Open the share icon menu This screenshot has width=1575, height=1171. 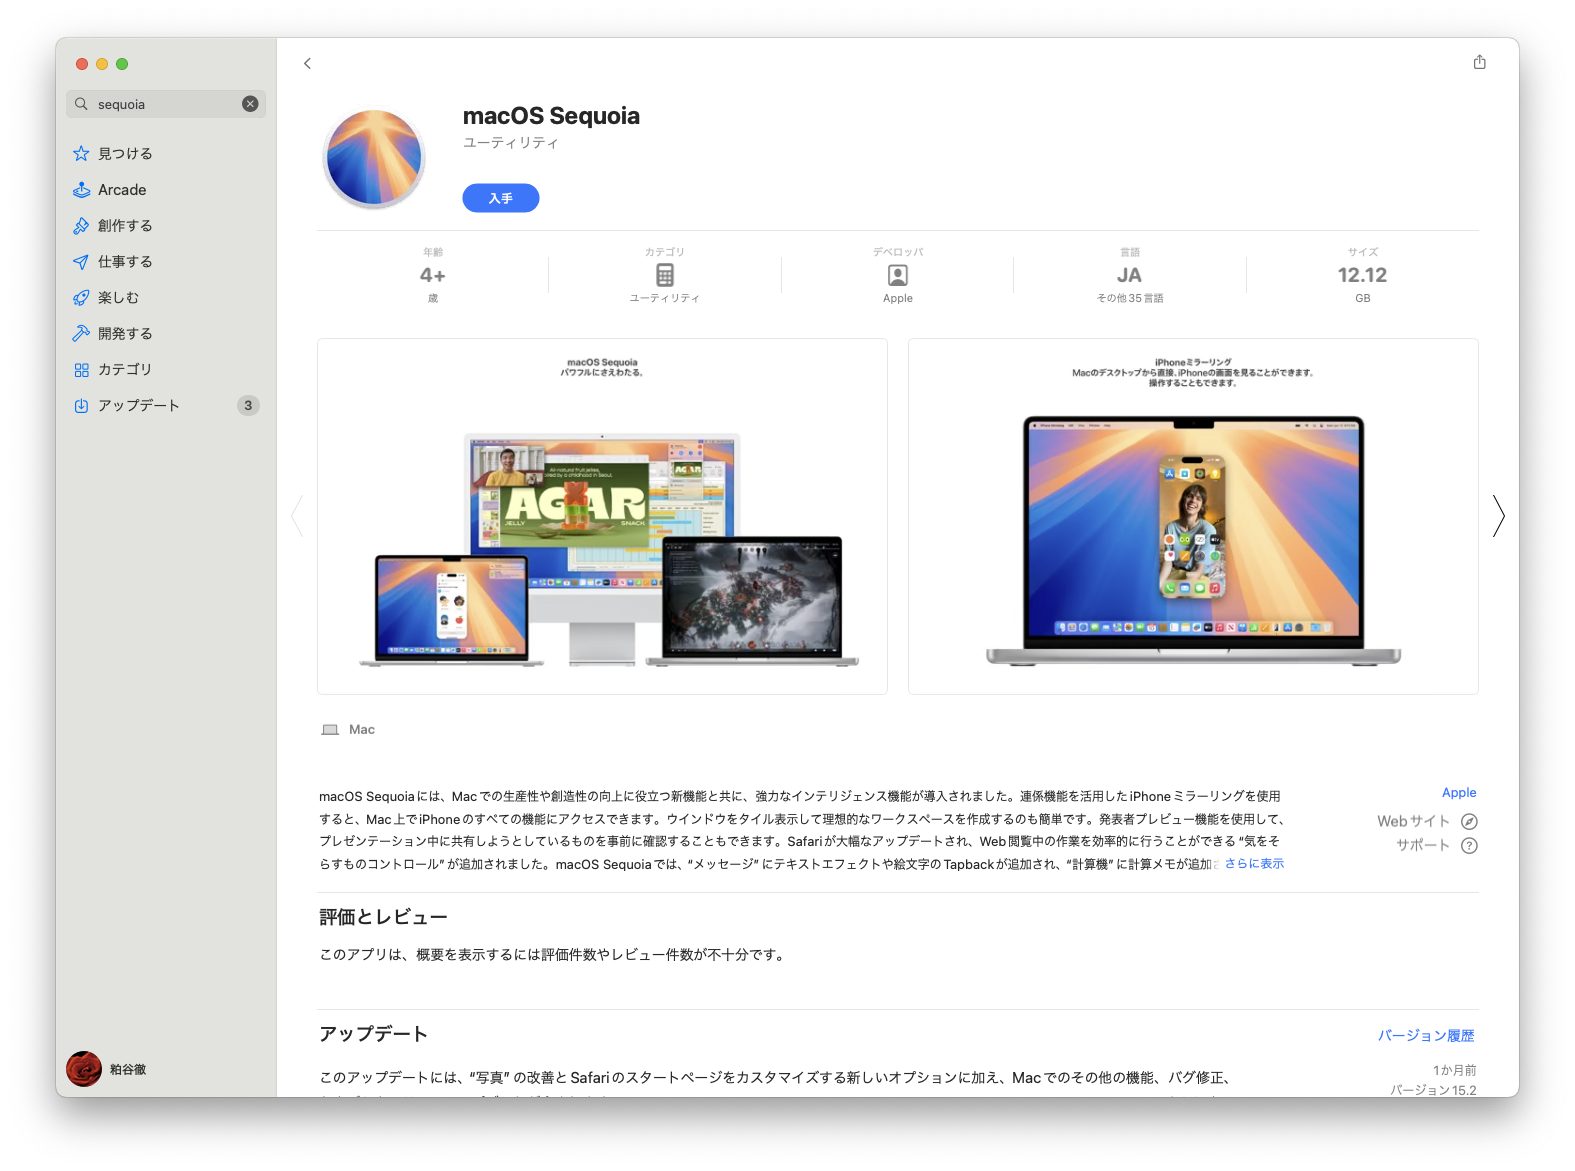[1479, 62]
